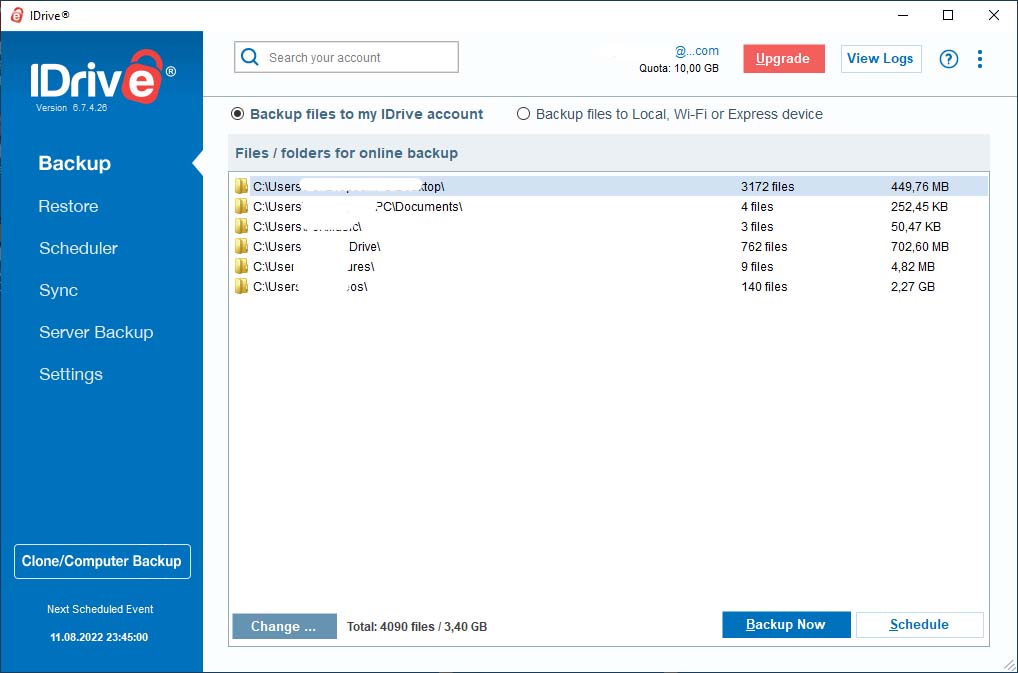Click the IDrive title bar app icon
Viewport: 1018px width, 673px height.
pyautogui.click(x=17, y=15)
